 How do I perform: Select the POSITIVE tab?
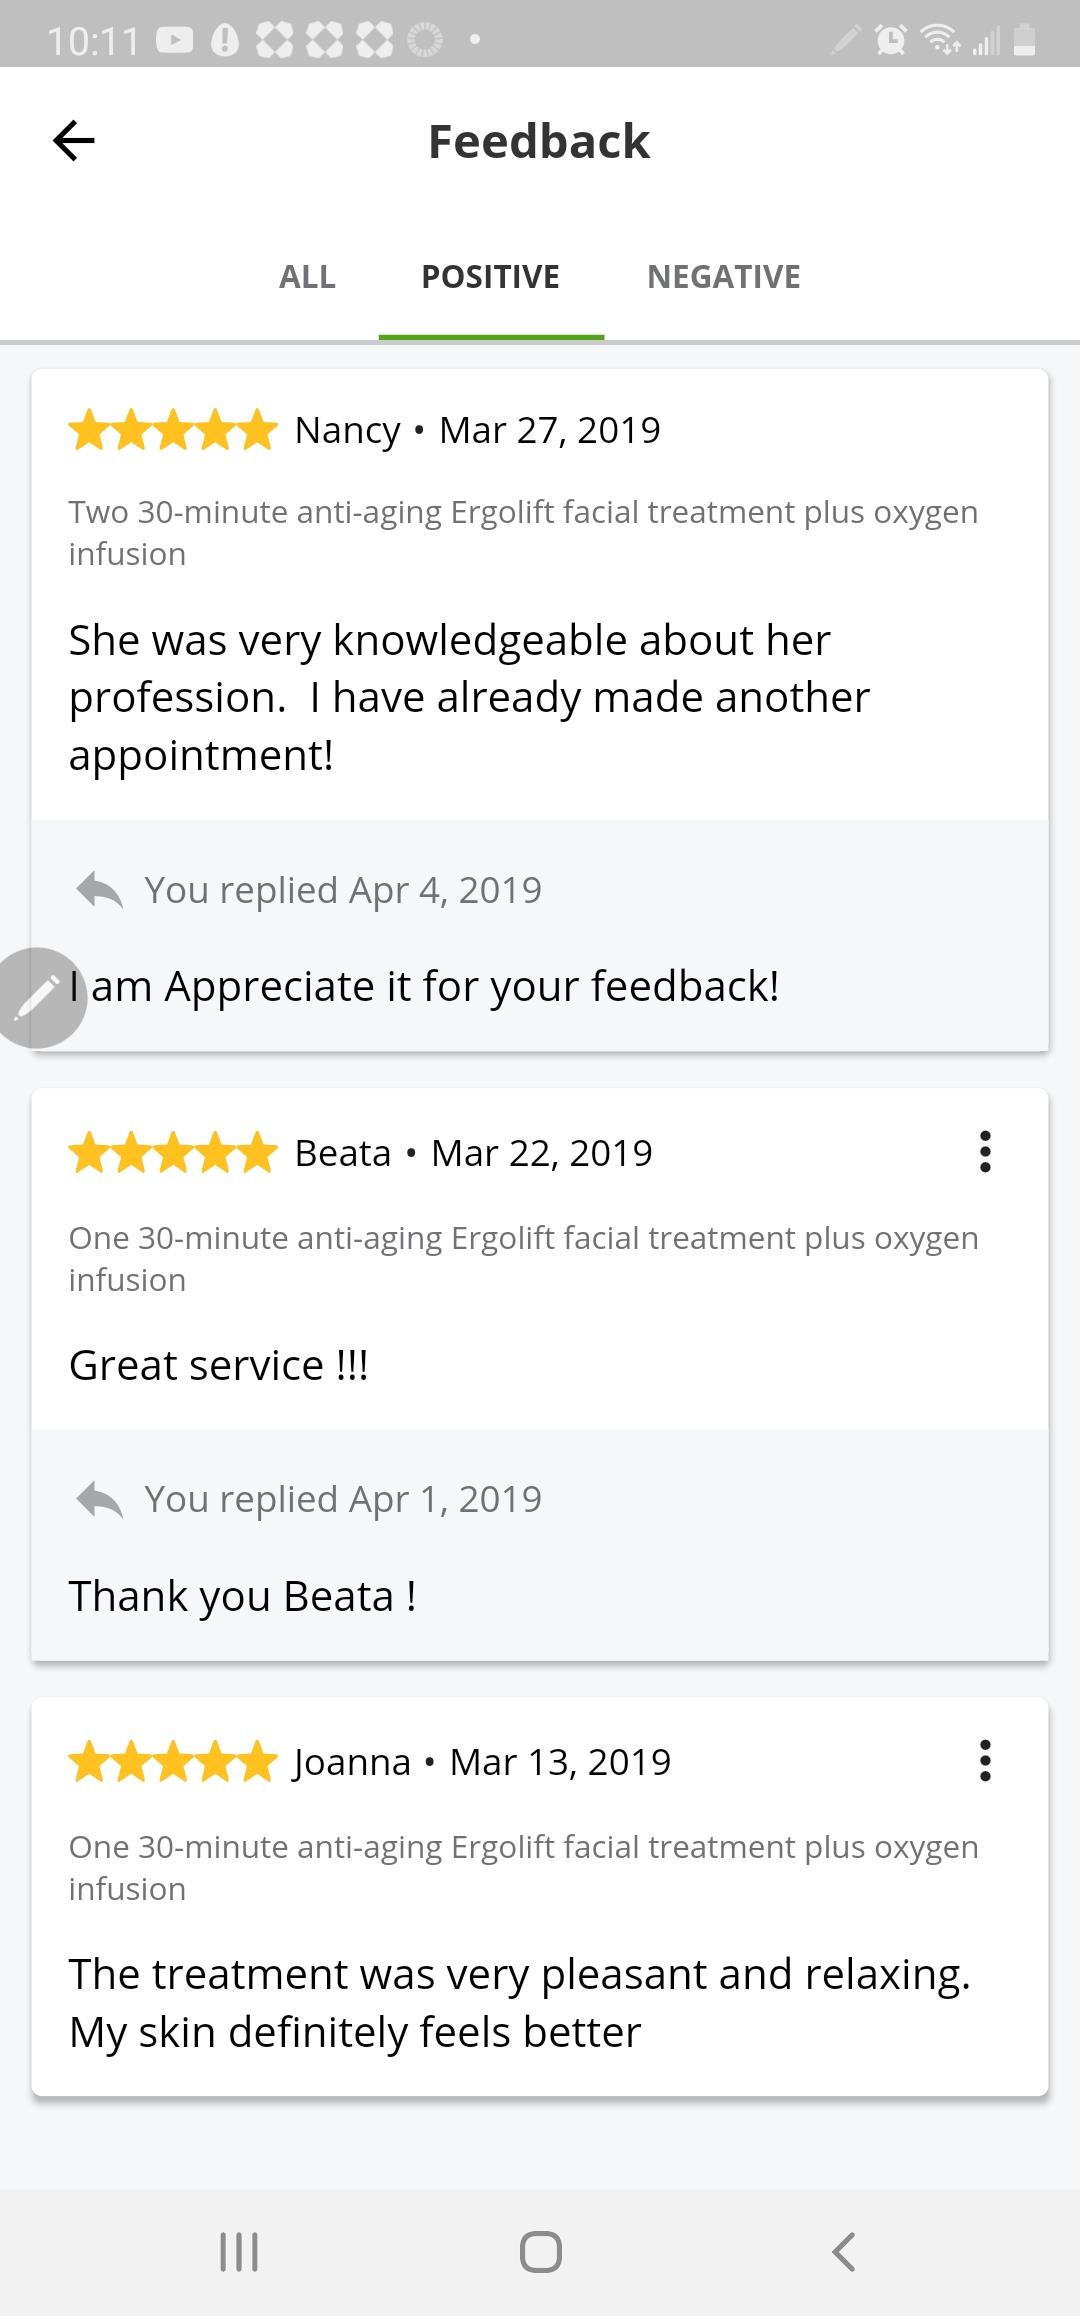490,277
